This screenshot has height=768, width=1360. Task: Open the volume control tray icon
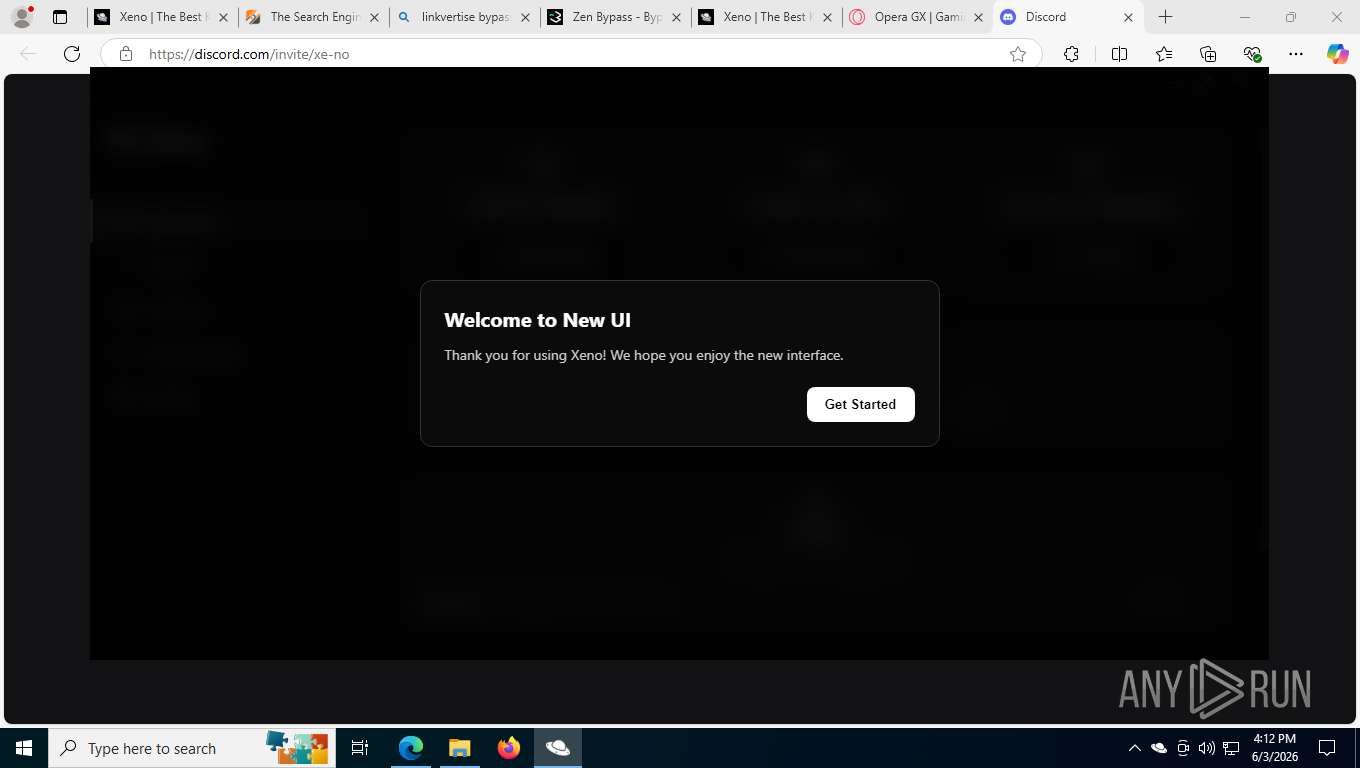pyautogui.click(x=1206, y=748)
